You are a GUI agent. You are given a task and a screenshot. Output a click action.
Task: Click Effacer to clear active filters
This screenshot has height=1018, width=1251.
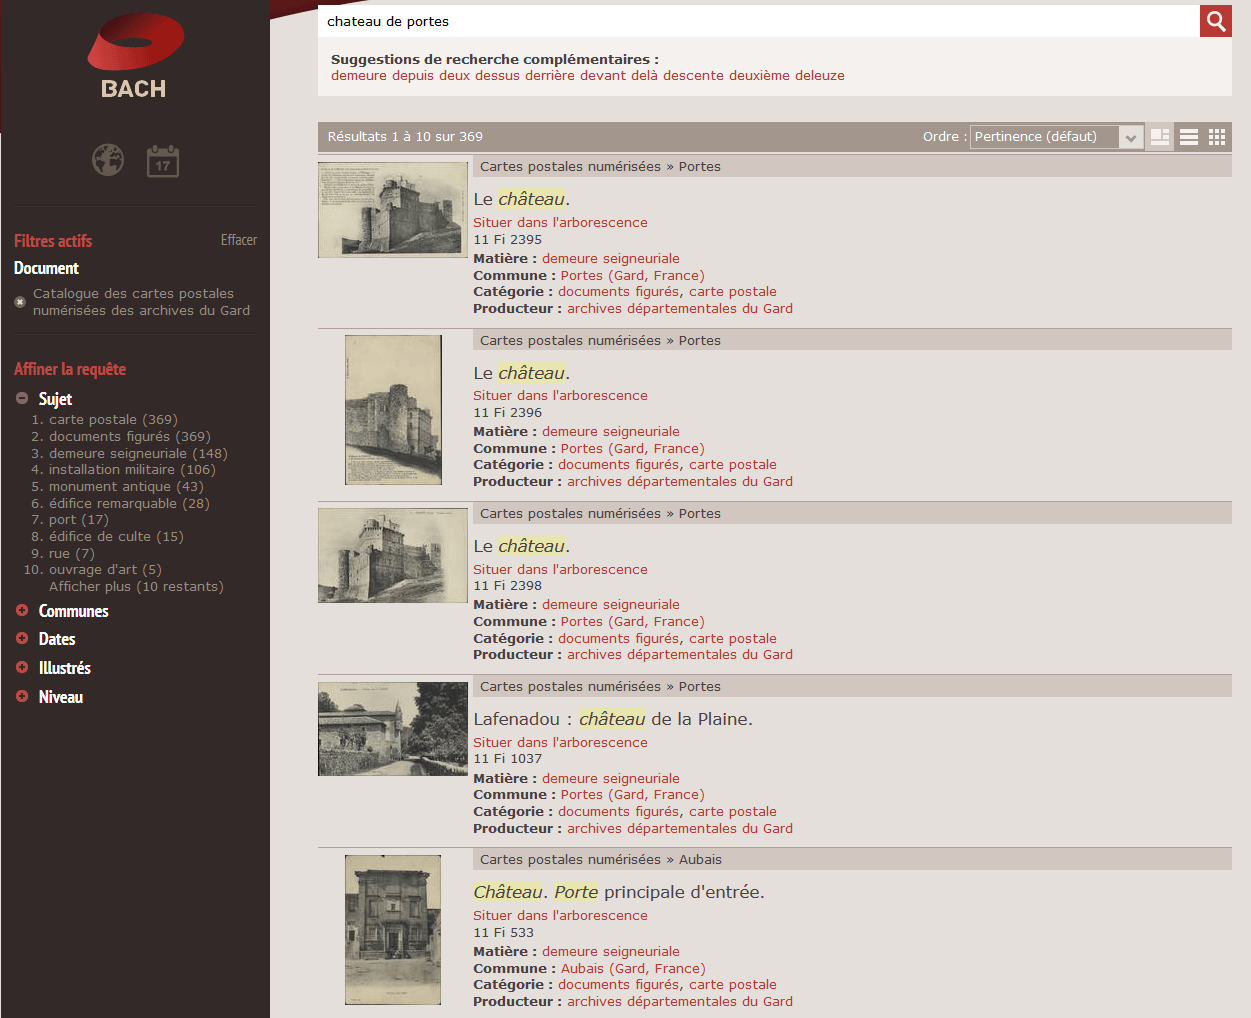239,240
